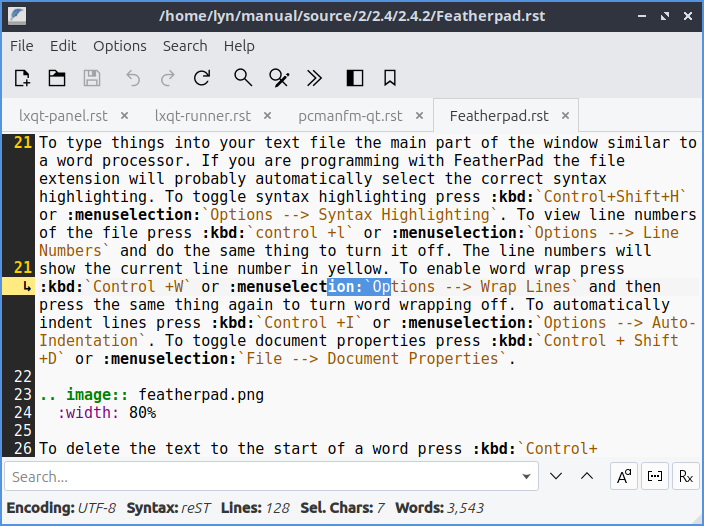Find next match with down chevron
This screenshot has width=704, height=526.
[x=557, y=476]
